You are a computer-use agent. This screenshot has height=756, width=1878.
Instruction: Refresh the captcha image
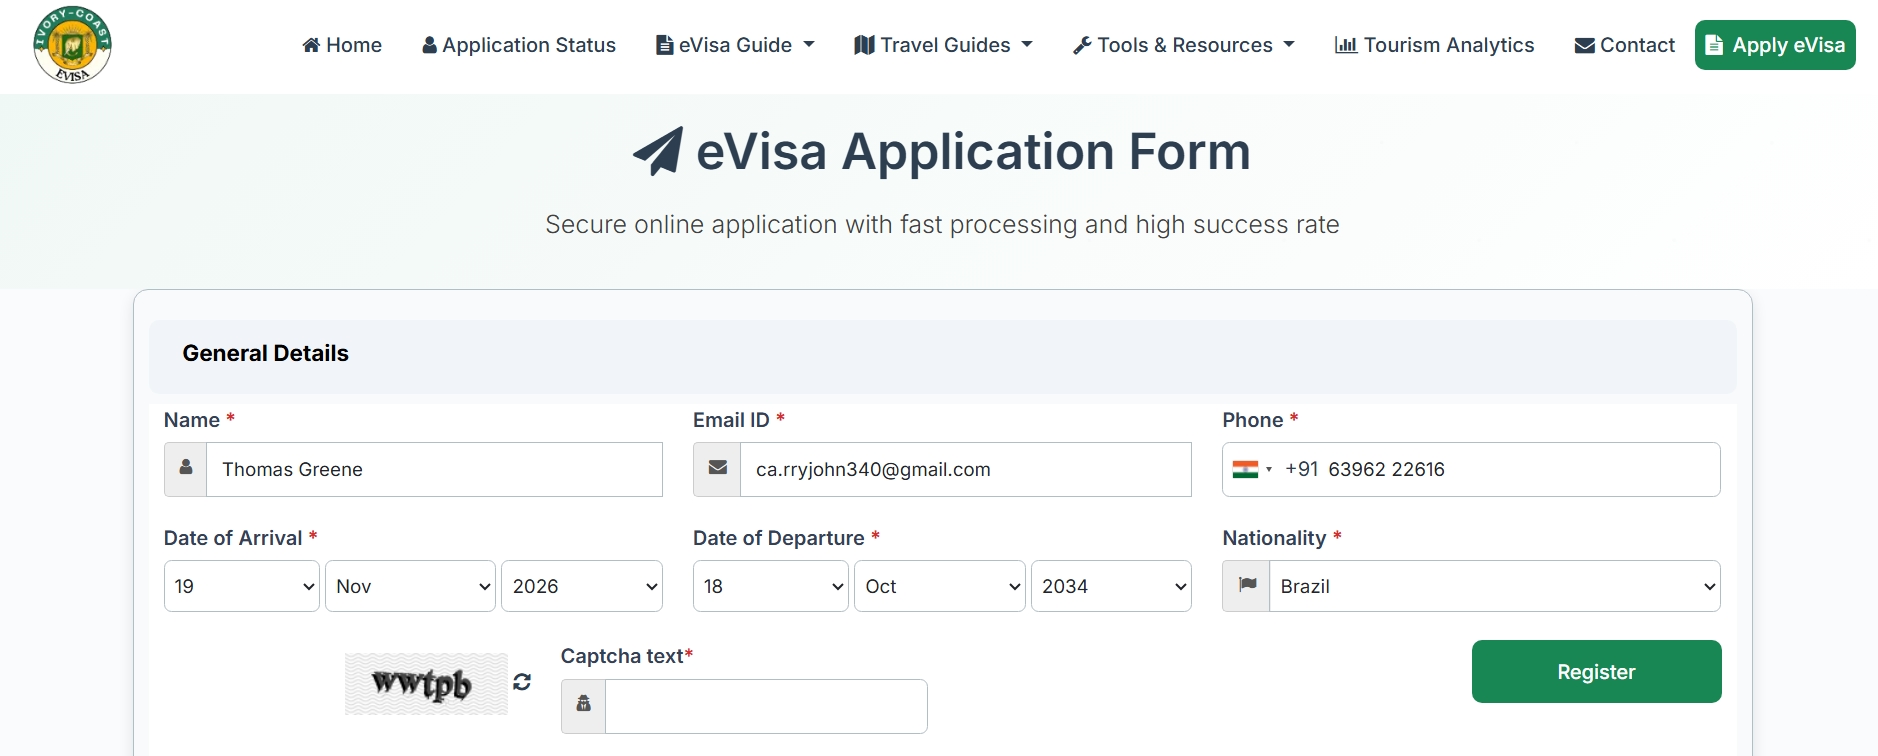(522, 682)
